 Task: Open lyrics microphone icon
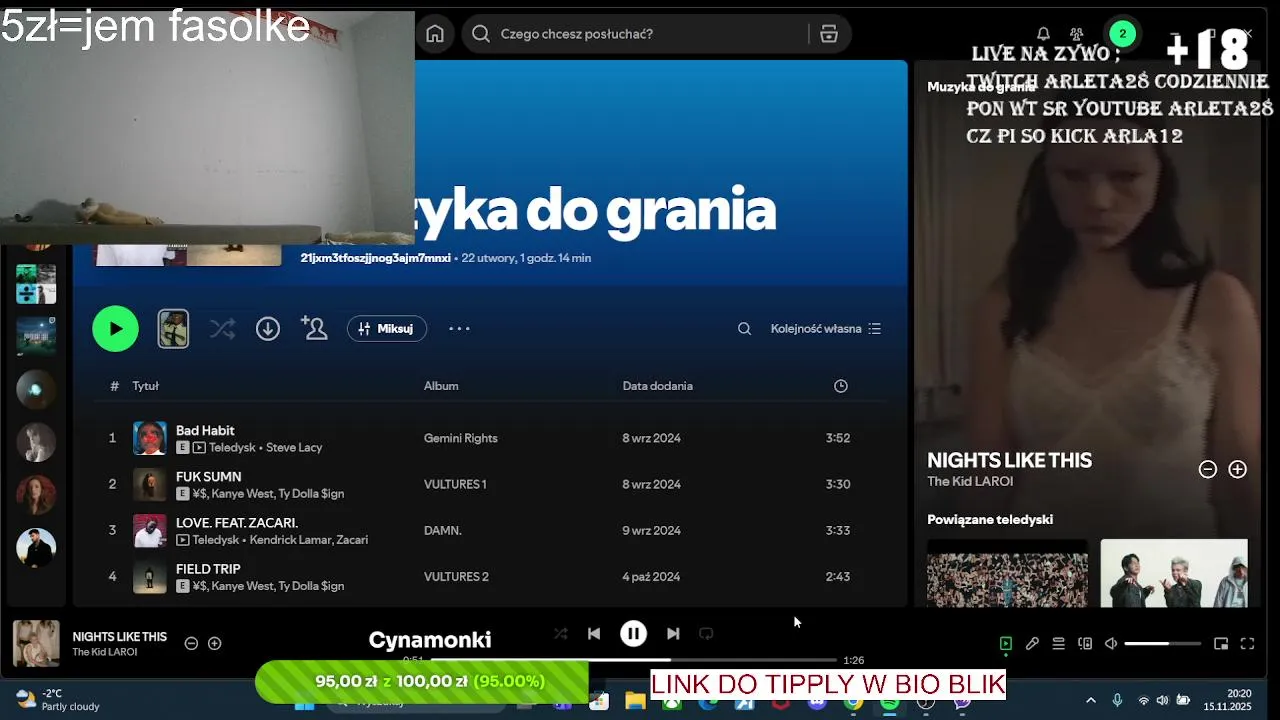[1032, 644]
